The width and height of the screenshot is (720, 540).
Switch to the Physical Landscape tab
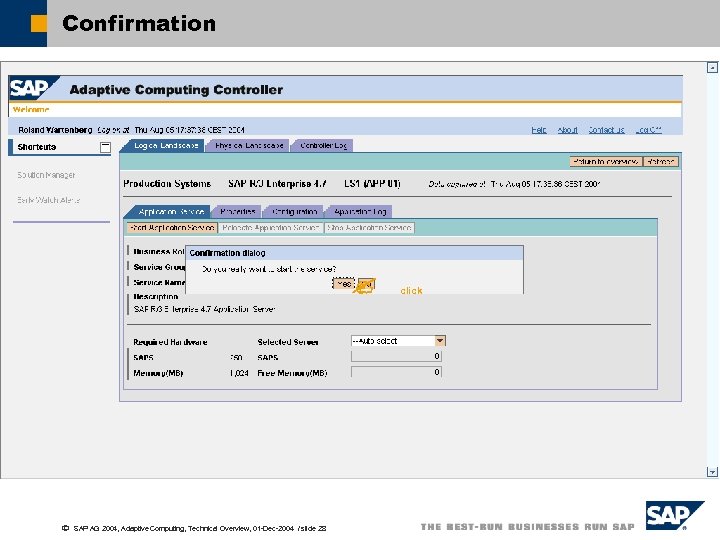click(x=248, y=146)
